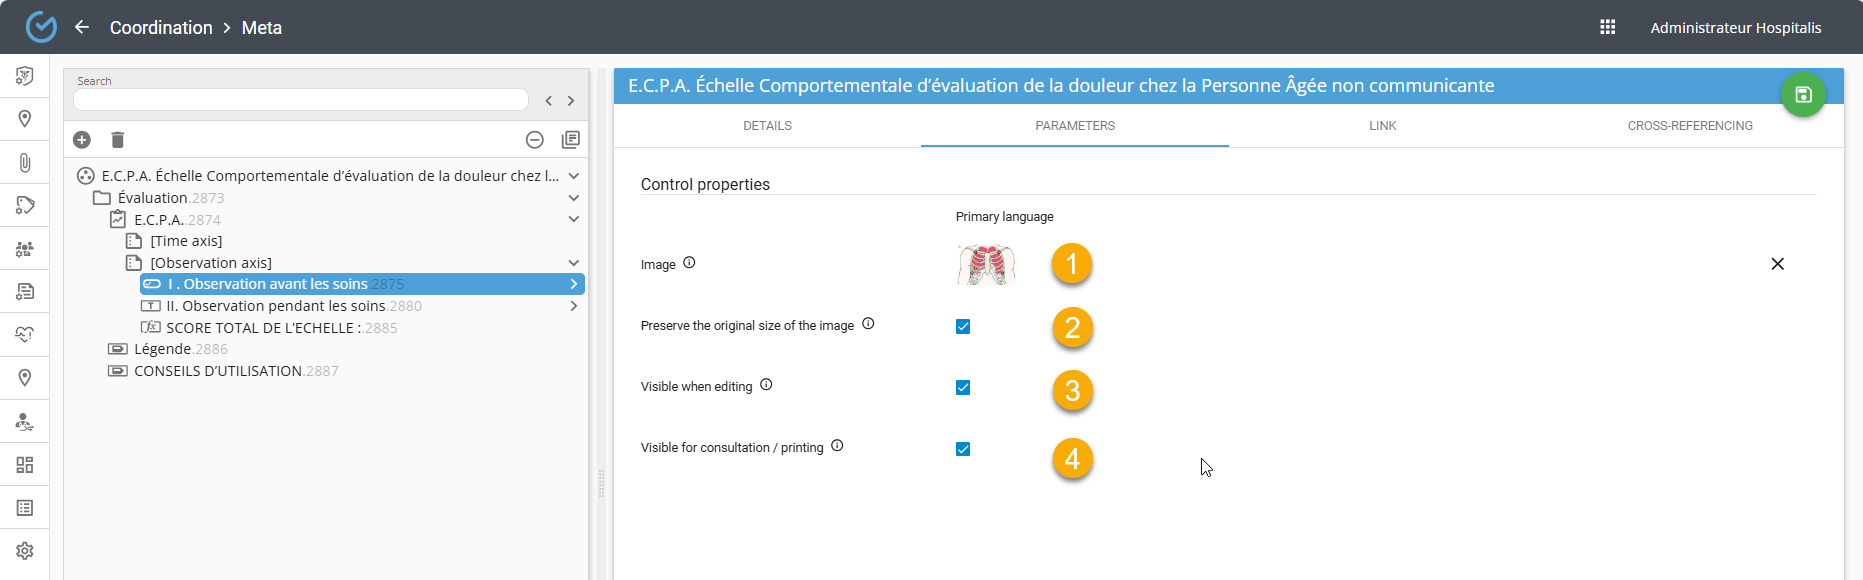Viewport: 1863px width, 580px height.
Task: Remove the image with X button
Action: (1777, 264)
